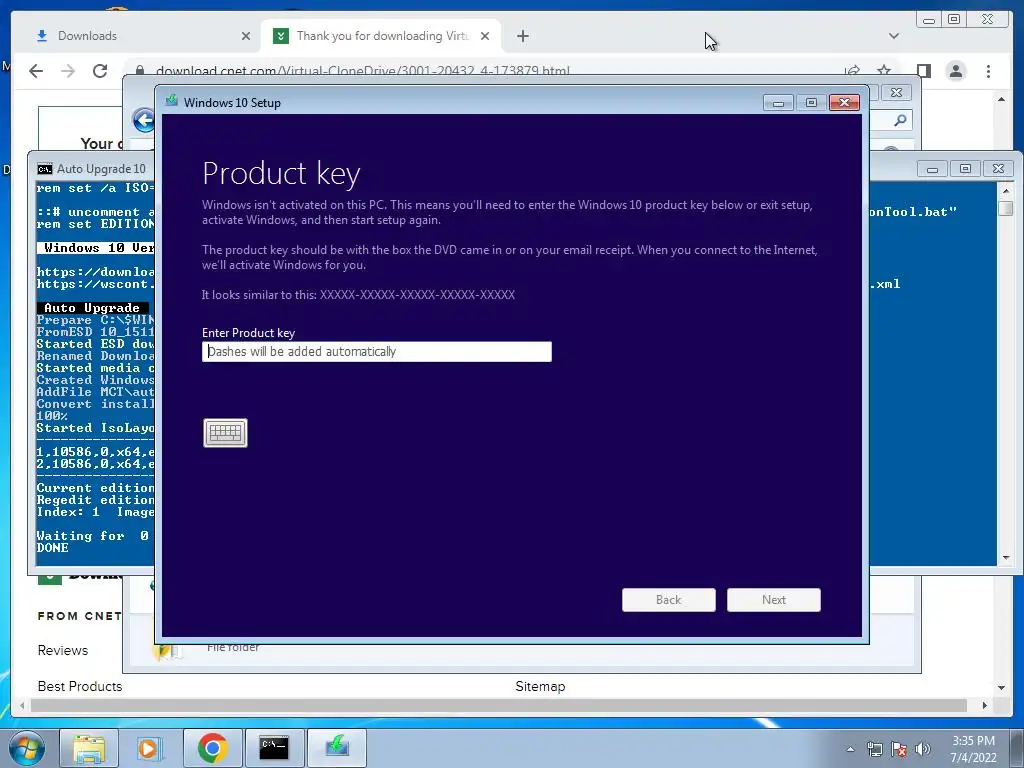Click console window scroll-down arrow
This screenshot has width=1024, height=768.
tap(1006, 558)
